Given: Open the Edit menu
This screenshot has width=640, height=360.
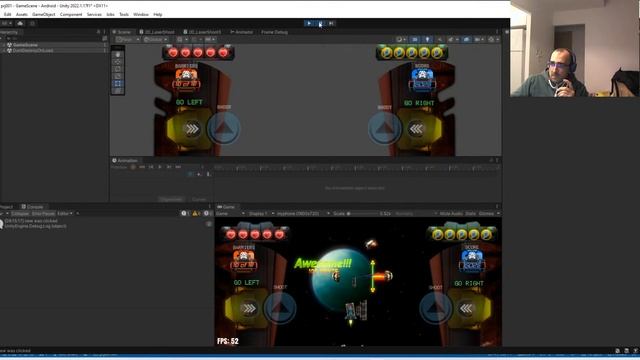Looking at the screenshot, I should pyautogui.click(x=7, y=14).
